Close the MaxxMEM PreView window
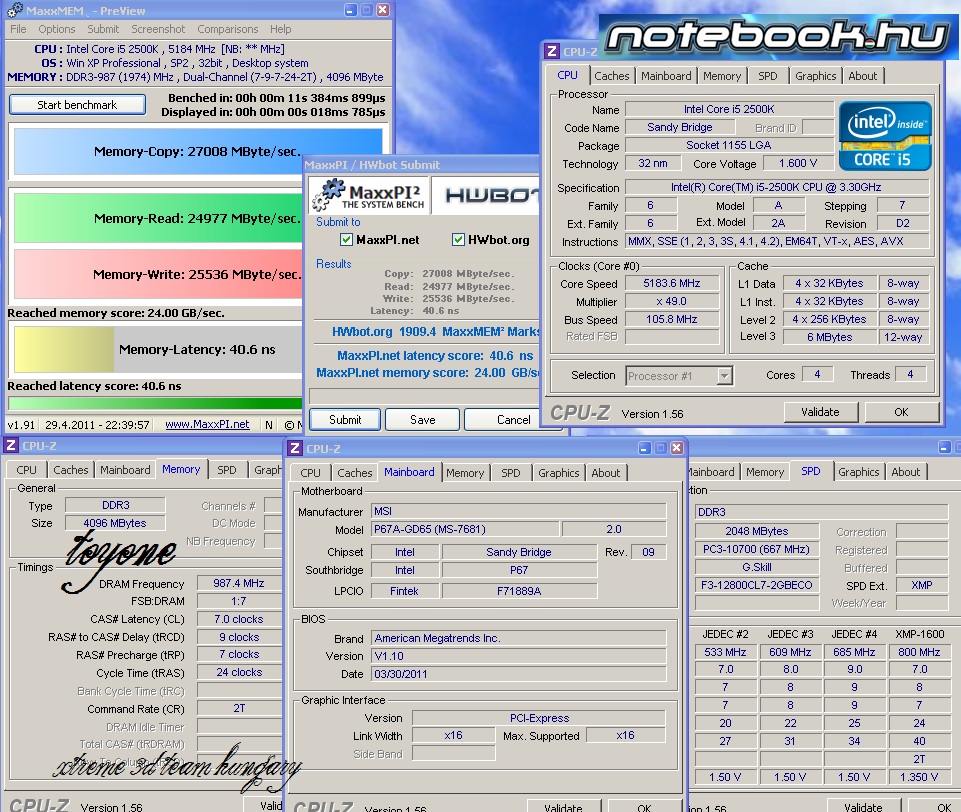 tap(382, 10)
